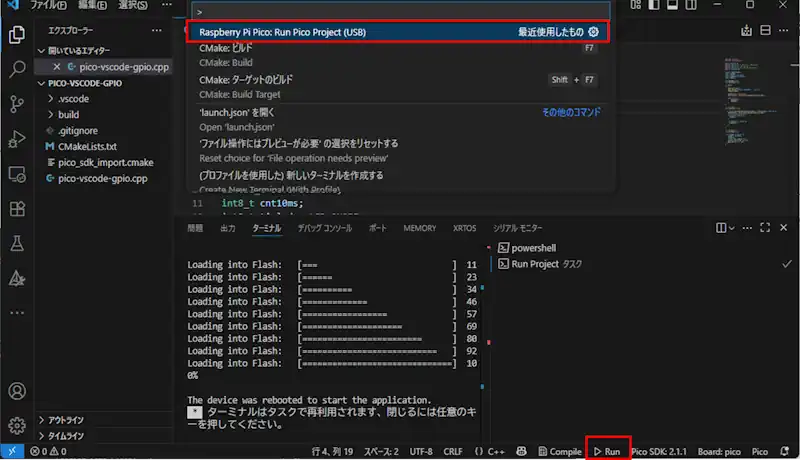Click the split editor icon
800x460 pixels.
click(x=765, y=31)
